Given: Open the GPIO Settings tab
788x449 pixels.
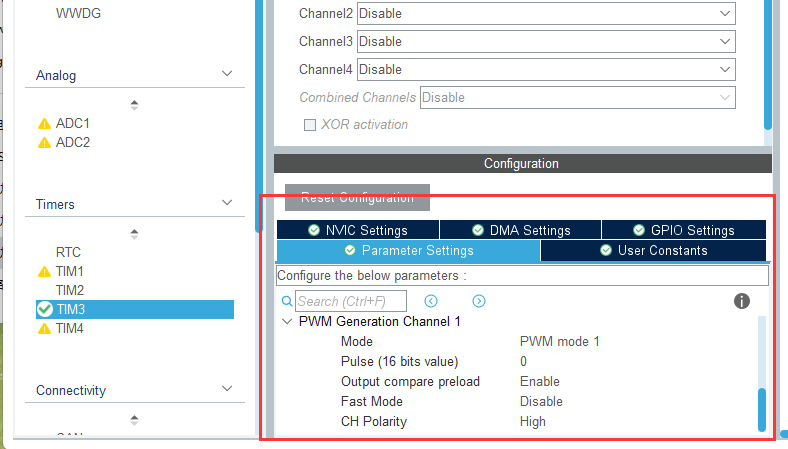Looking at the screenshot, I should coord(683,230).
